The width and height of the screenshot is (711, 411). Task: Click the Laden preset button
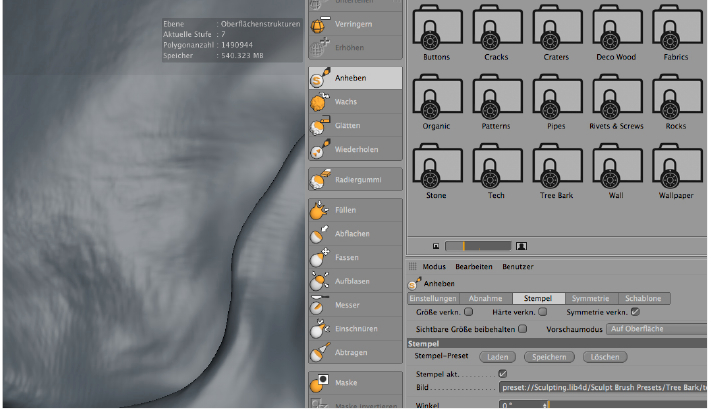pyautogui.click(x=497, y=356)
